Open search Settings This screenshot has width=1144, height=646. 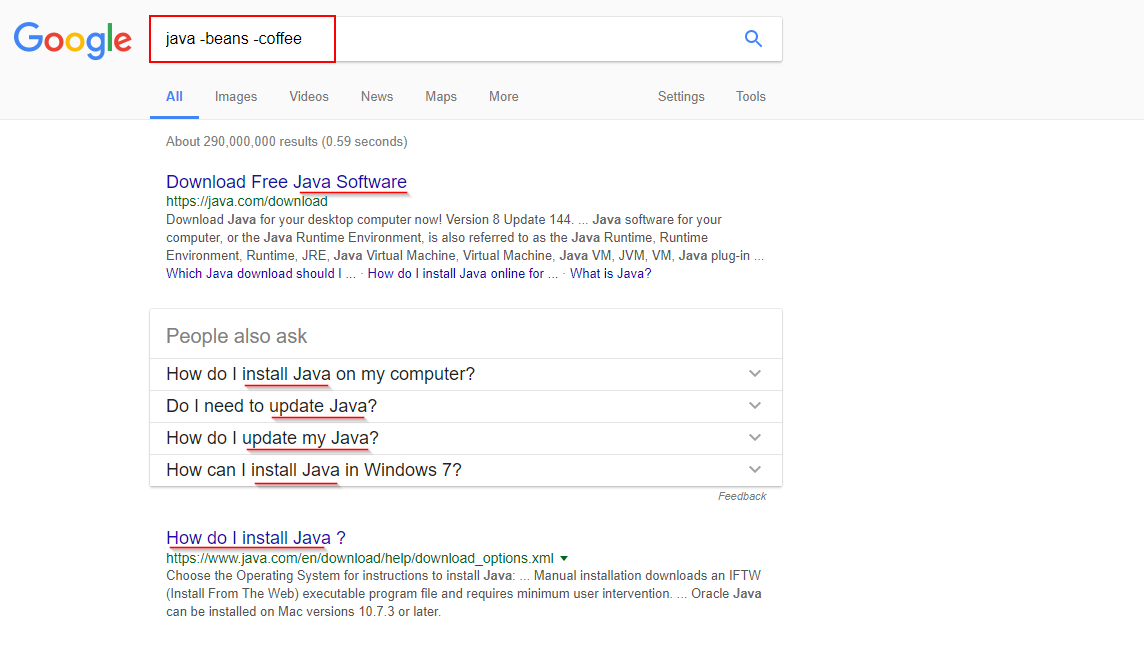coord(681,96)
